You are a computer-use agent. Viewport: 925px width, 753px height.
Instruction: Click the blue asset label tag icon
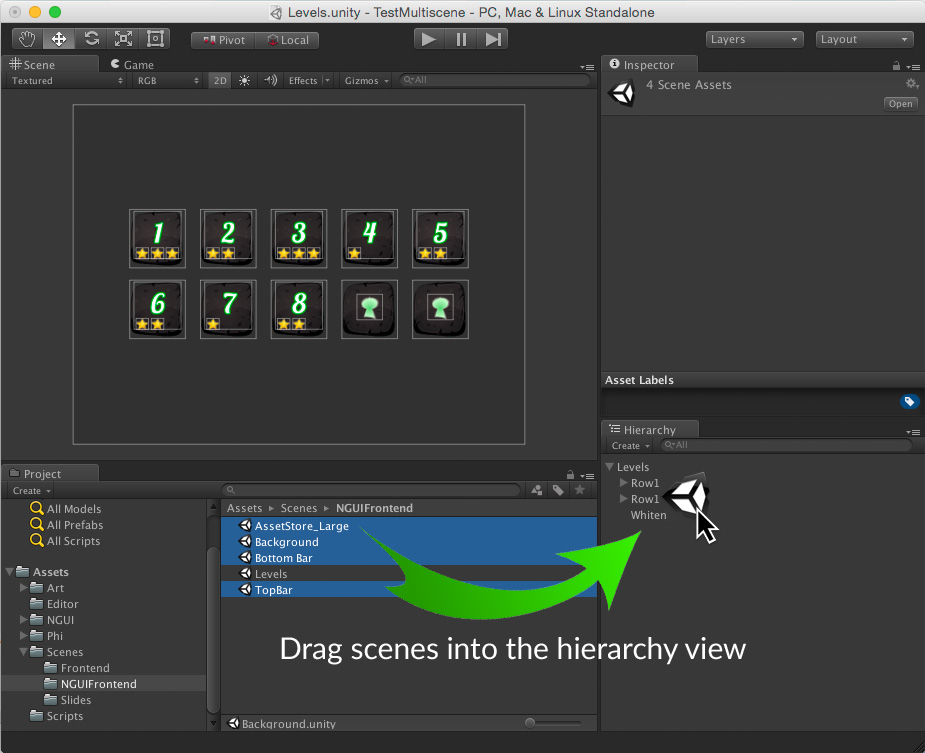[909, 401]
